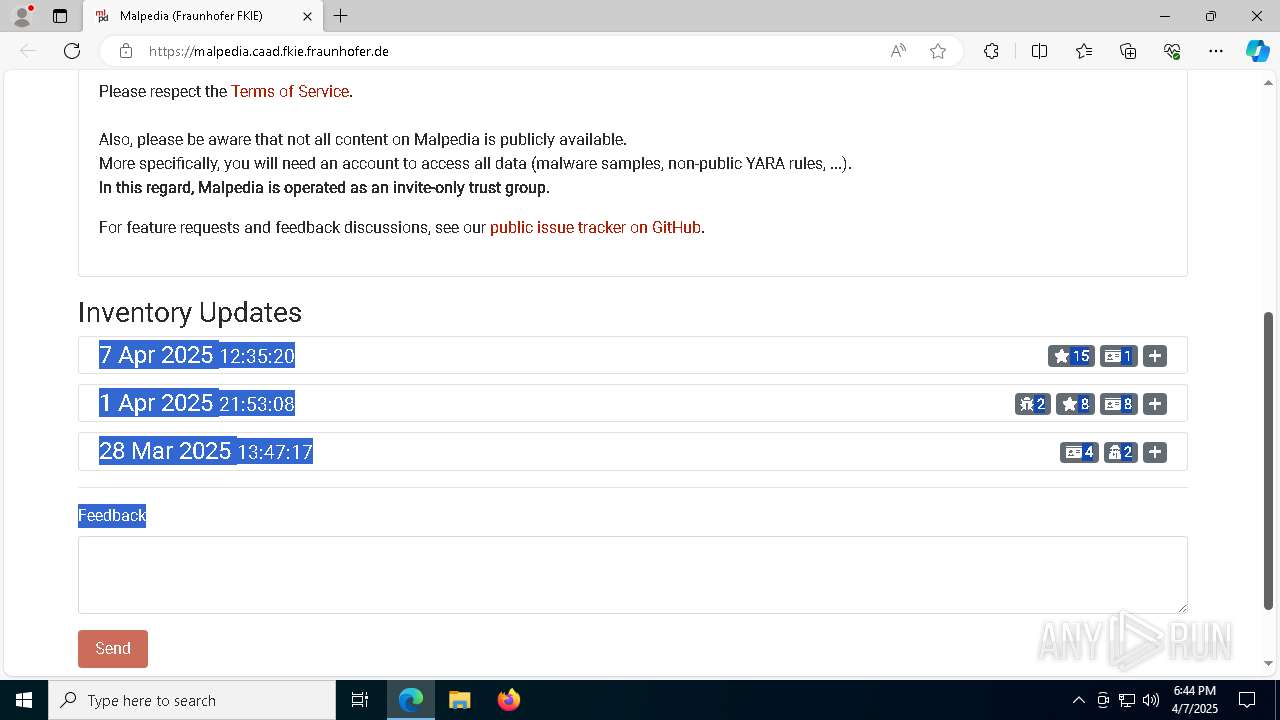Open the Collections panel

tap(1128, 51)
